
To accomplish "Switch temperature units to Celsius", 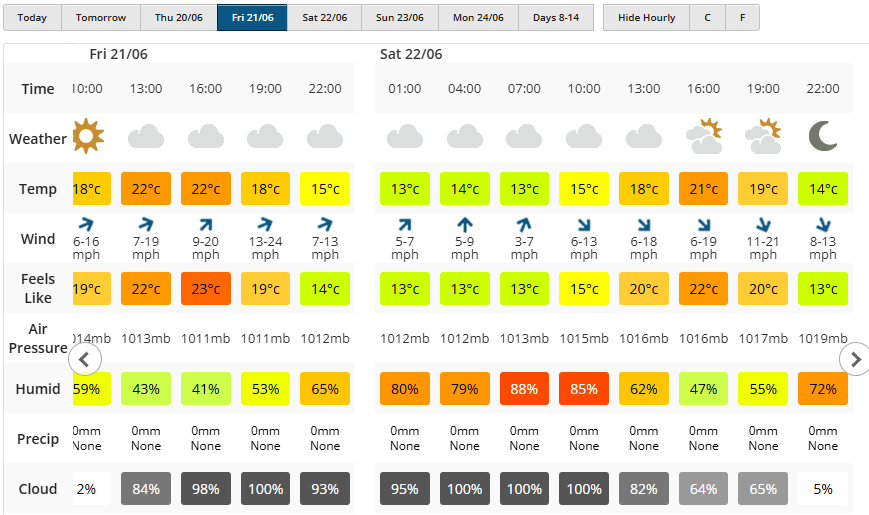I will point(708,18).
